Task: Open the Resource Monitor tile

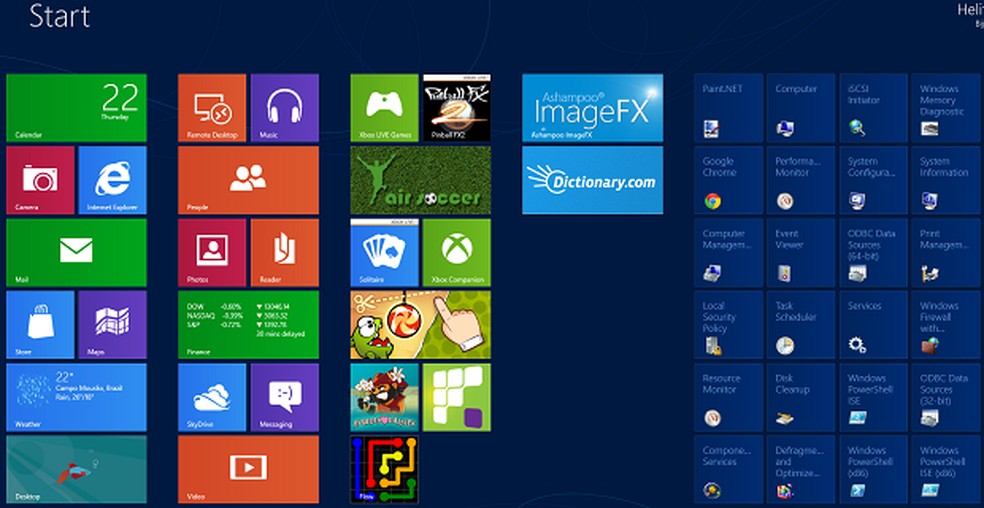Action: click(729, 397)
